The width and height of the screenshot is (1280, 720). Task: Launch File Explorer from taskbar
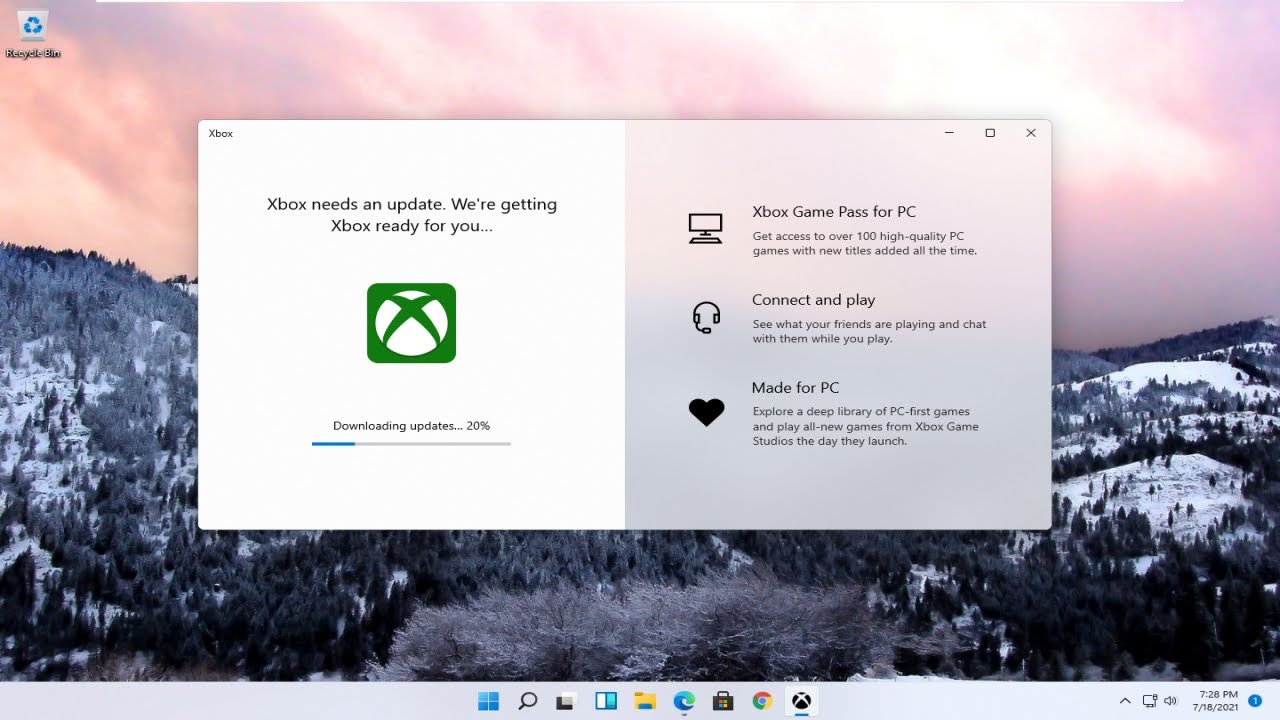coord(645,701)
